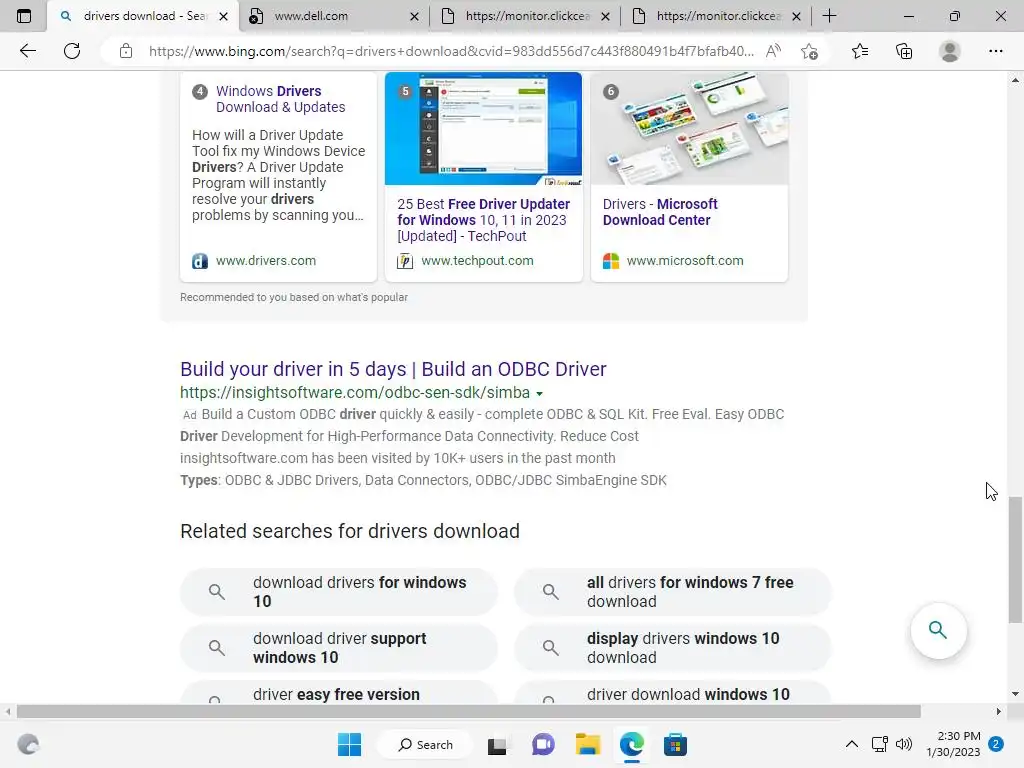Open Build your driver in 5 days ad
Screen dimensions: 1024x768
(393, 369)
